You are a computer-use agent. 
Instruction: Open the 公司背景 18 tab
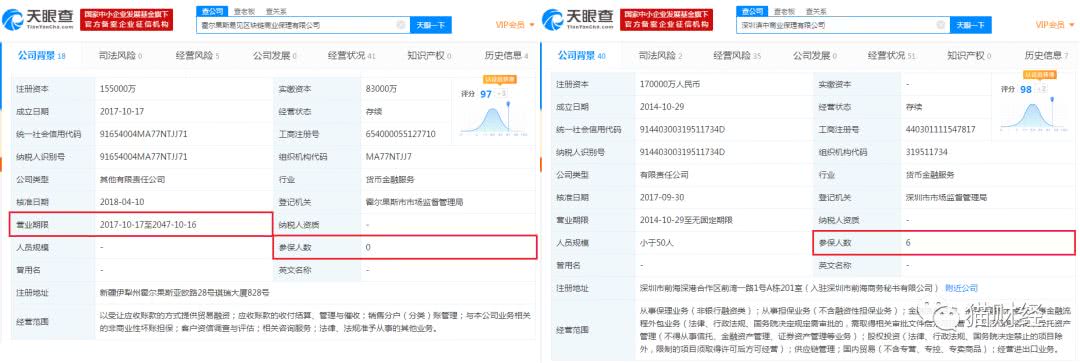41,55
